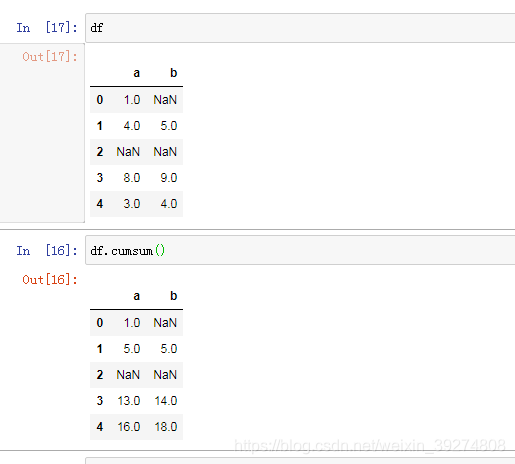Screen dimensions: 515x464
Task: Select NaN in row 2 column a of Out[17]
Action: pos(128,152)
